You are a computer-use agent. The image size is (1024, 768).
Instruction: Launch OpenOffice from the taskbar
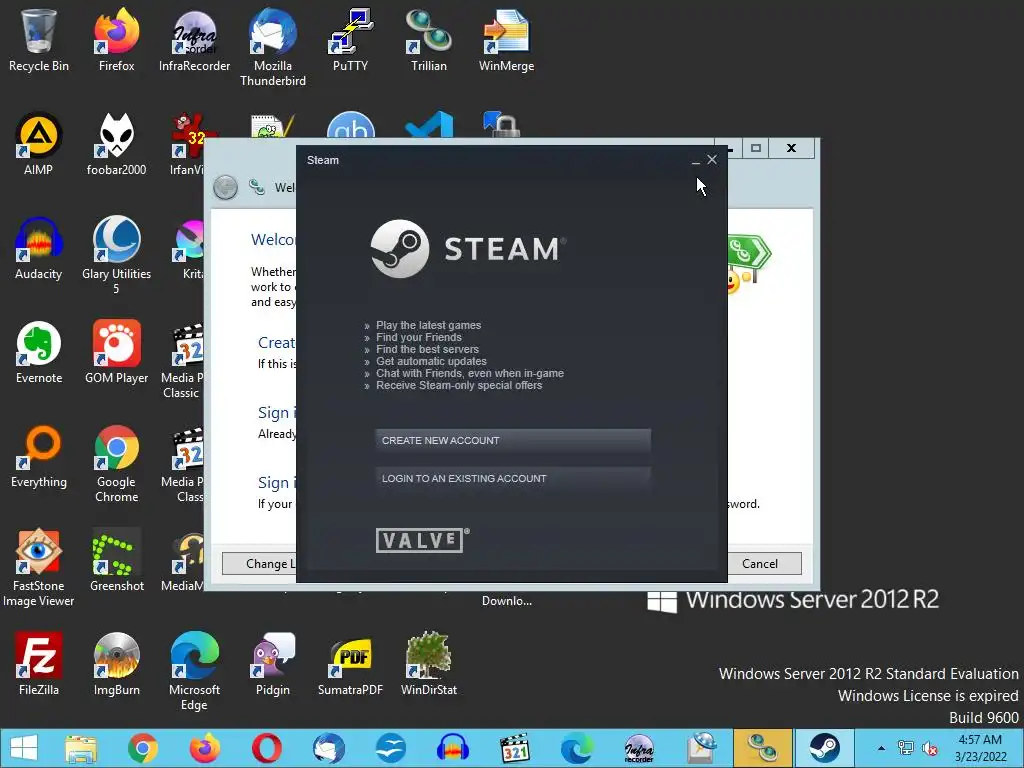[391, 748]
